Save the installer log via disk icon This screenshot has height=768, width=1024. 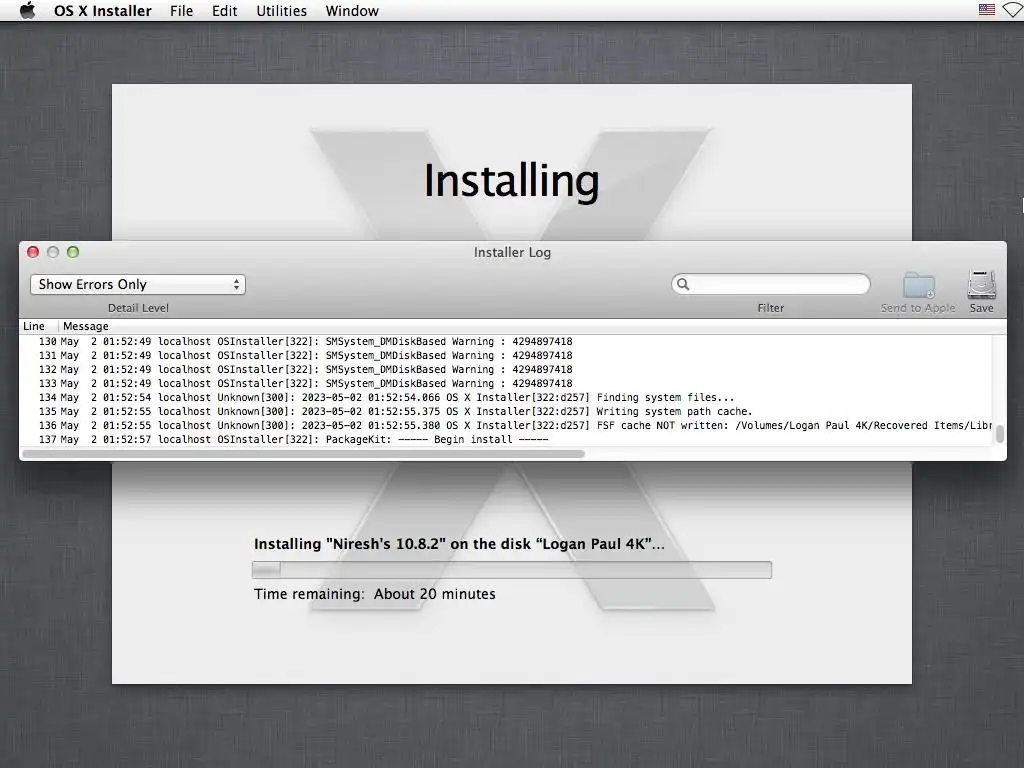(982, 285)
